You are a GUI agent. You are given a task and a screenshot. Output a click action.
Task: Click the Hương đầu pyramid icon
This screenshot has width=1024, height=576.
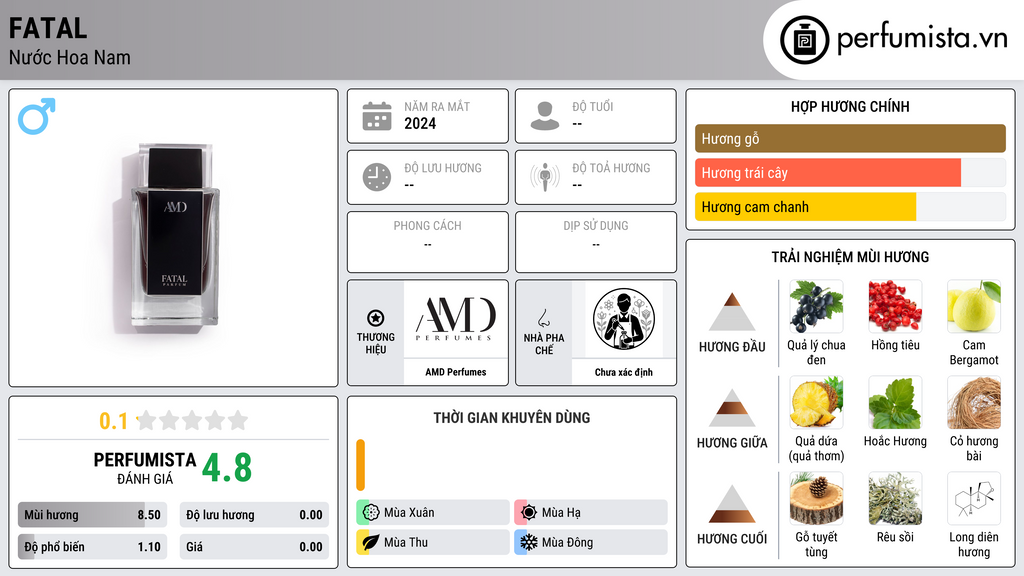coord(732,312)
